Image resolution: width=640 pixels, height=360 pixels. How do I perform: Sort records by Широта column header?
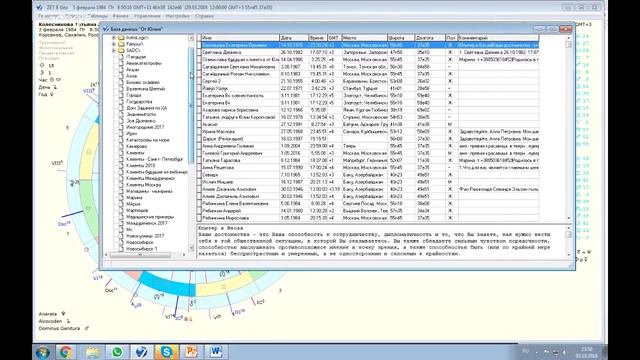point(401,38)
